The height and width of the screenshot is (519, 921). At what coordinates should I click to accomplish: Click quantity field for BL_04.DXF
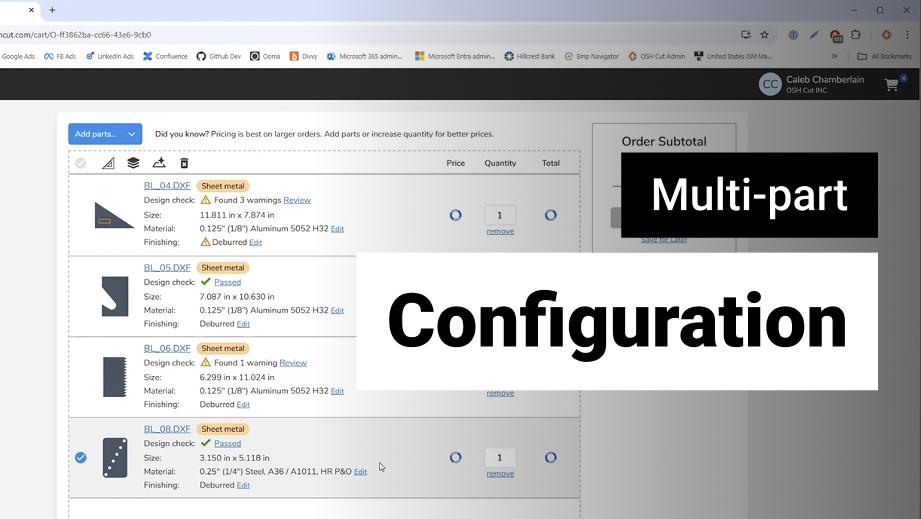click(500, 215)
